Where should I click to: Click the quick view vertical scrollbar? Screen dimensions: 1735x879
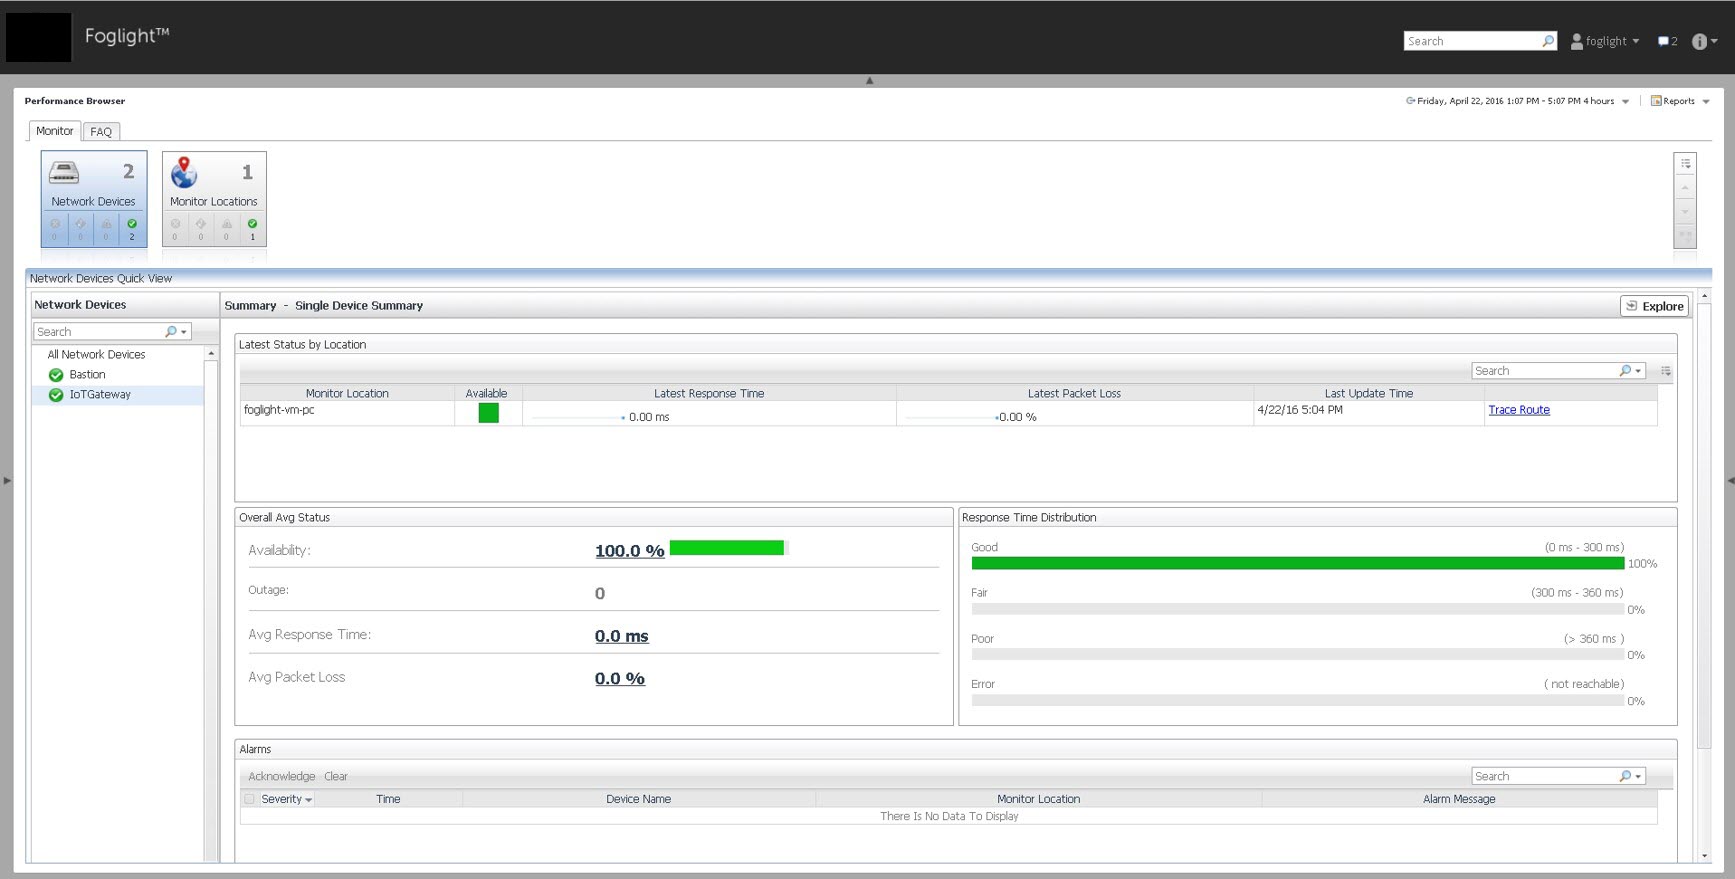coord(1704,525)
